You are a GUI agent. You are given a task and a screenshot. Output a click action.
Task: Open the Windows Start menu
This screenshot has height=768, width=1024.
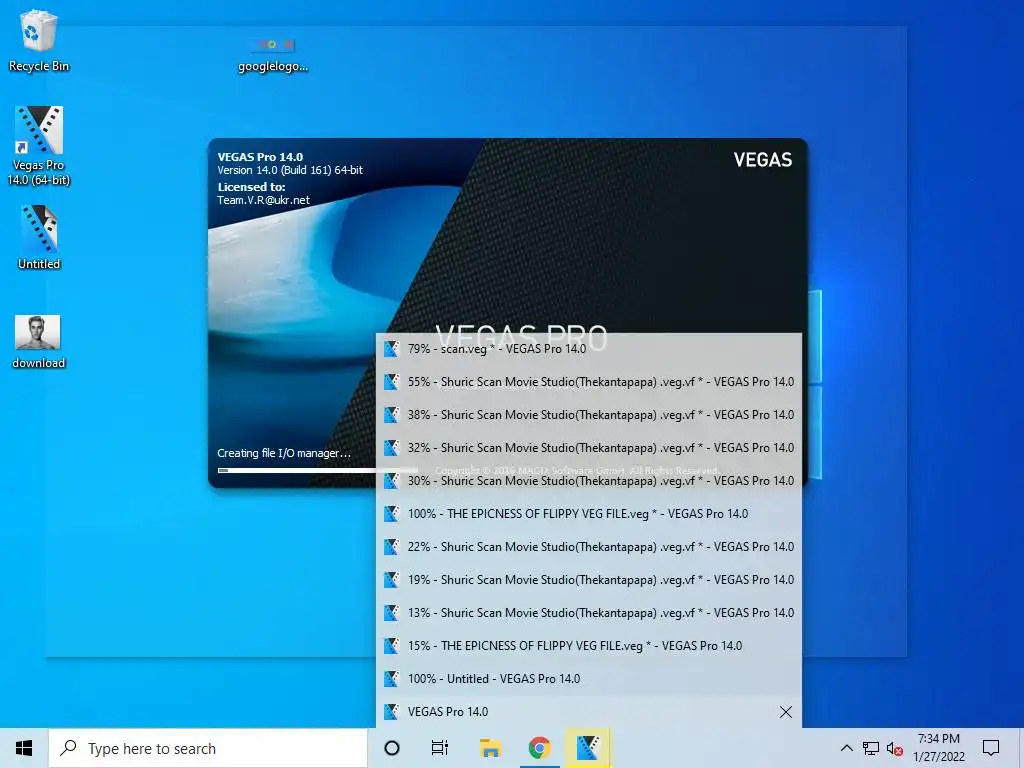(24, 748)
